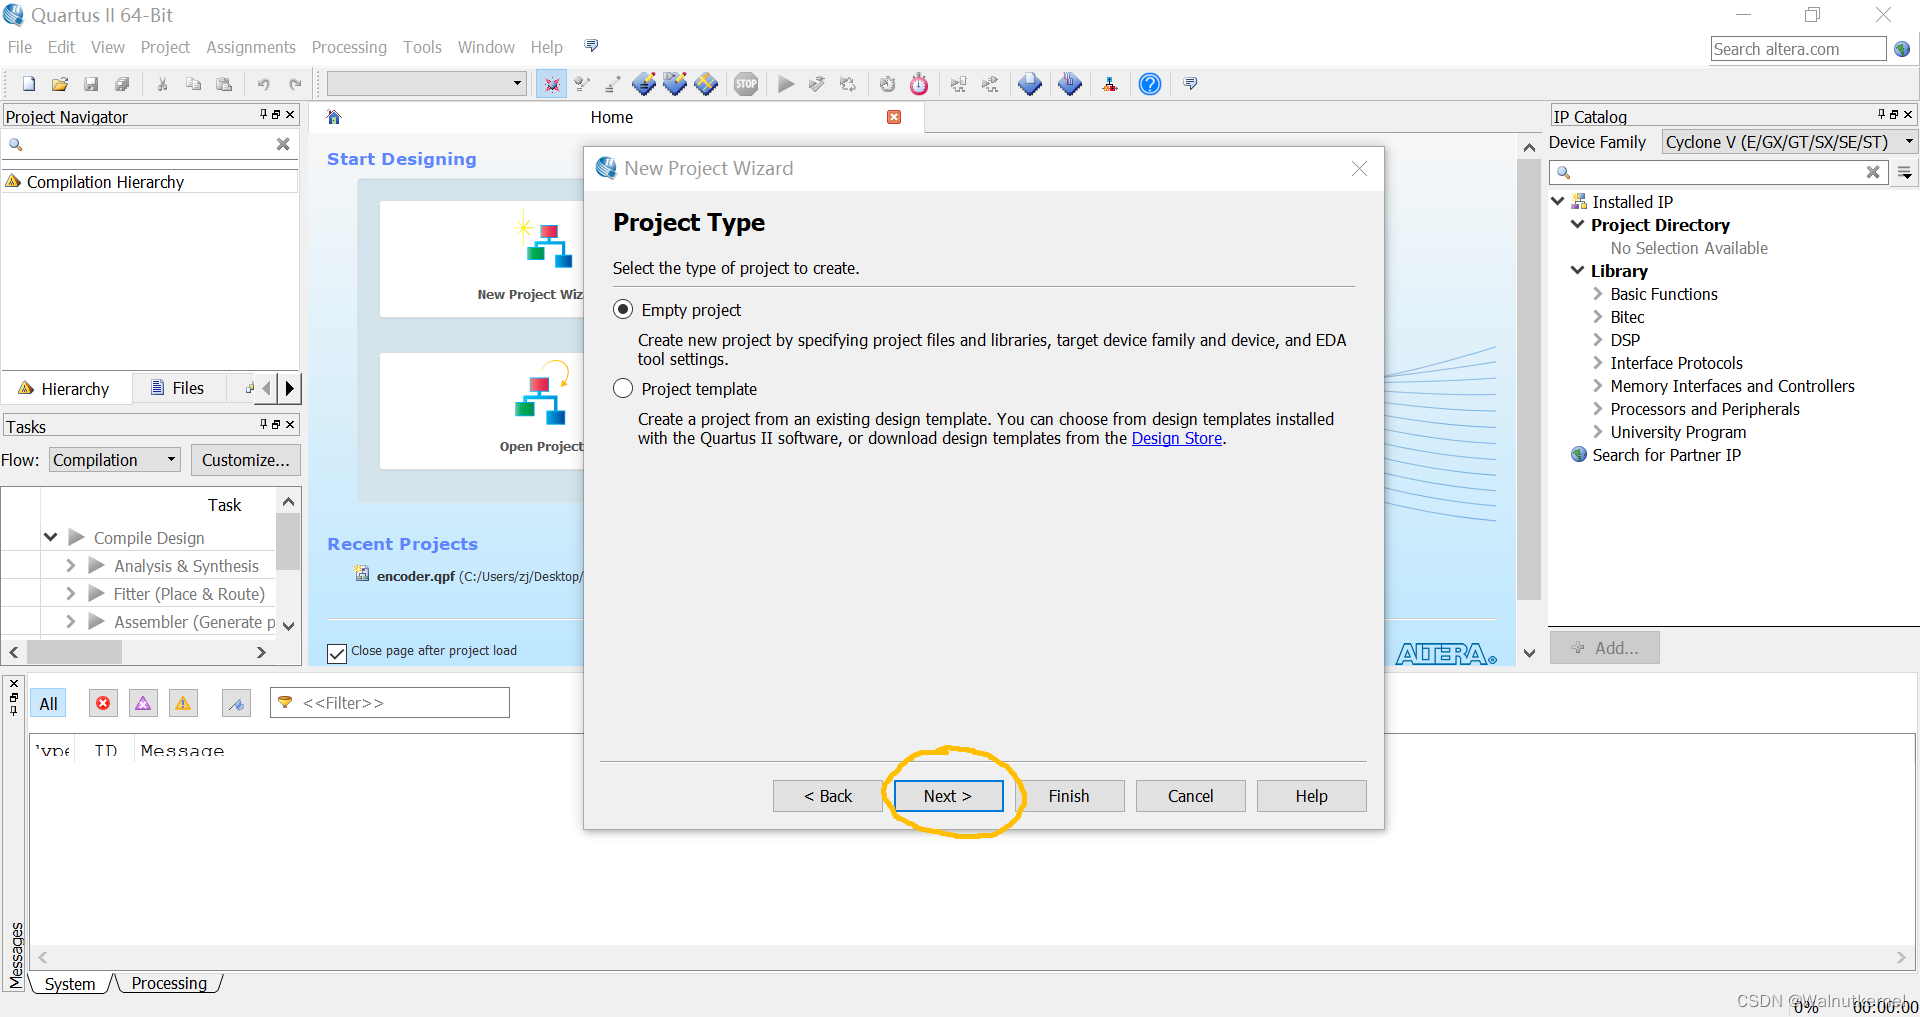
Task: Click the Open Project tile on Home page
Action: click(x=482, y=410)
